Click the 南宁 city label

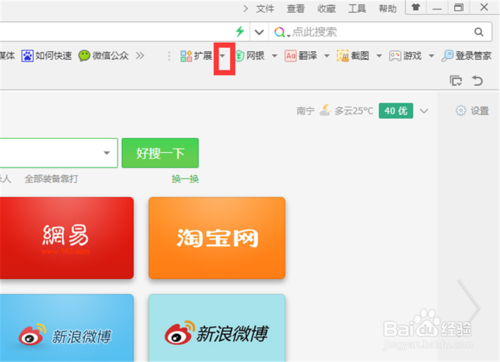point(305,111)
